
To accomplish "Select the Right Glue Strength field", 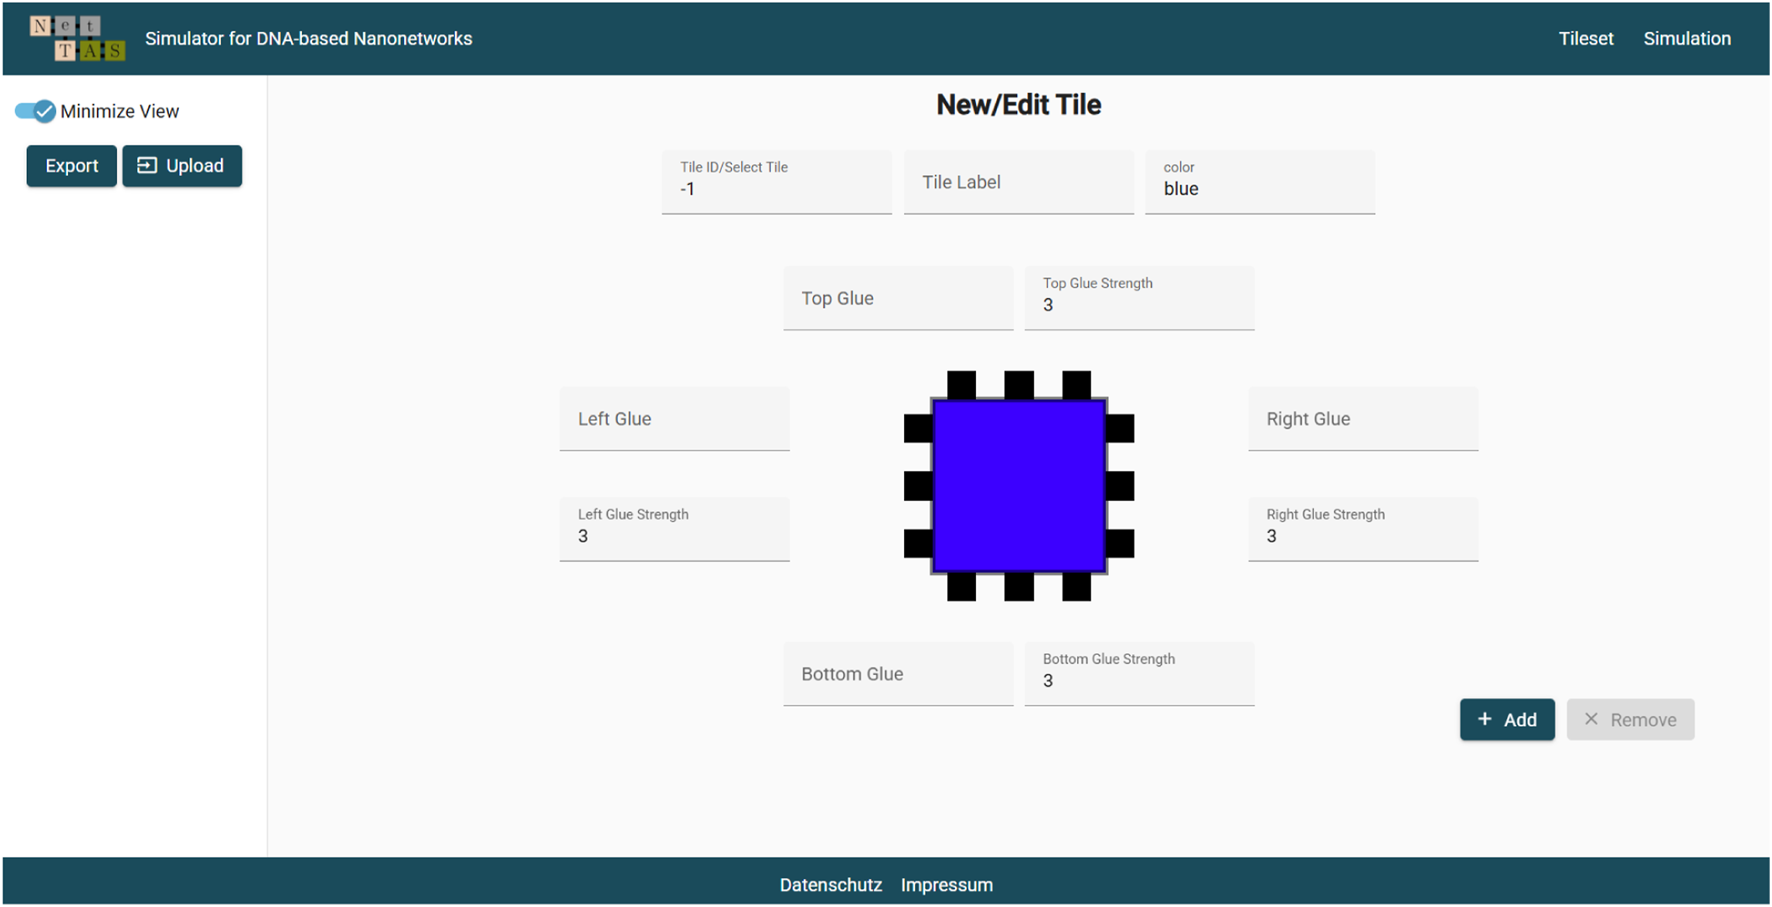I will pyautogui.click(x=1362, y=529).
